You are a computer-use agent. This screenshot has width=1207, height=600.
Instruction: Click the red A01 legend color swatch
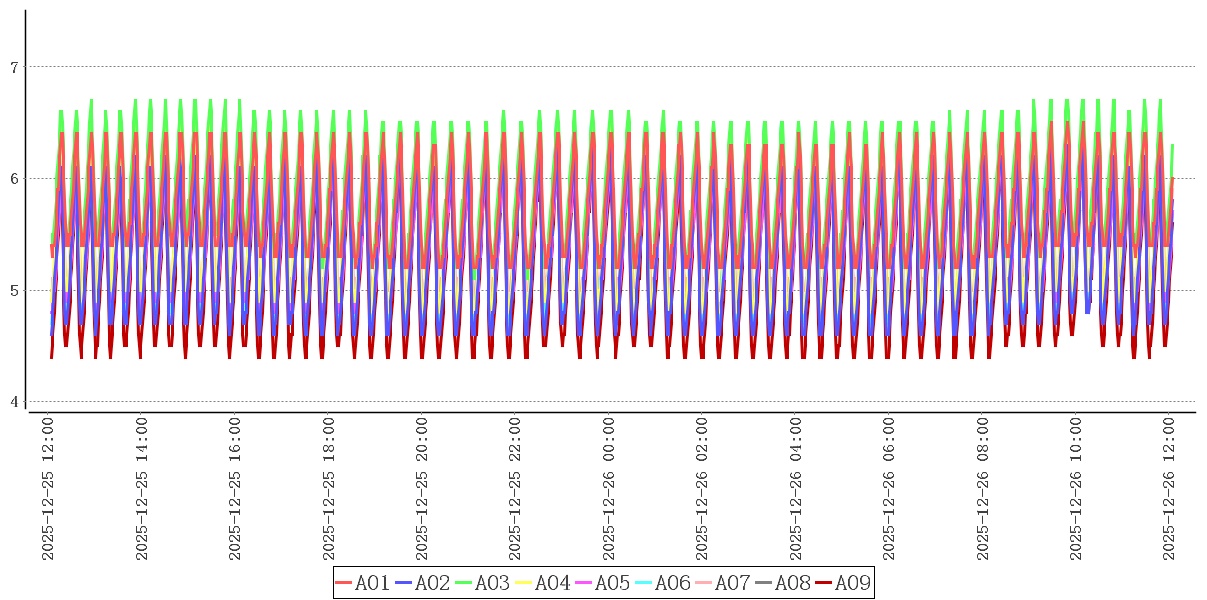pos(344,583)
